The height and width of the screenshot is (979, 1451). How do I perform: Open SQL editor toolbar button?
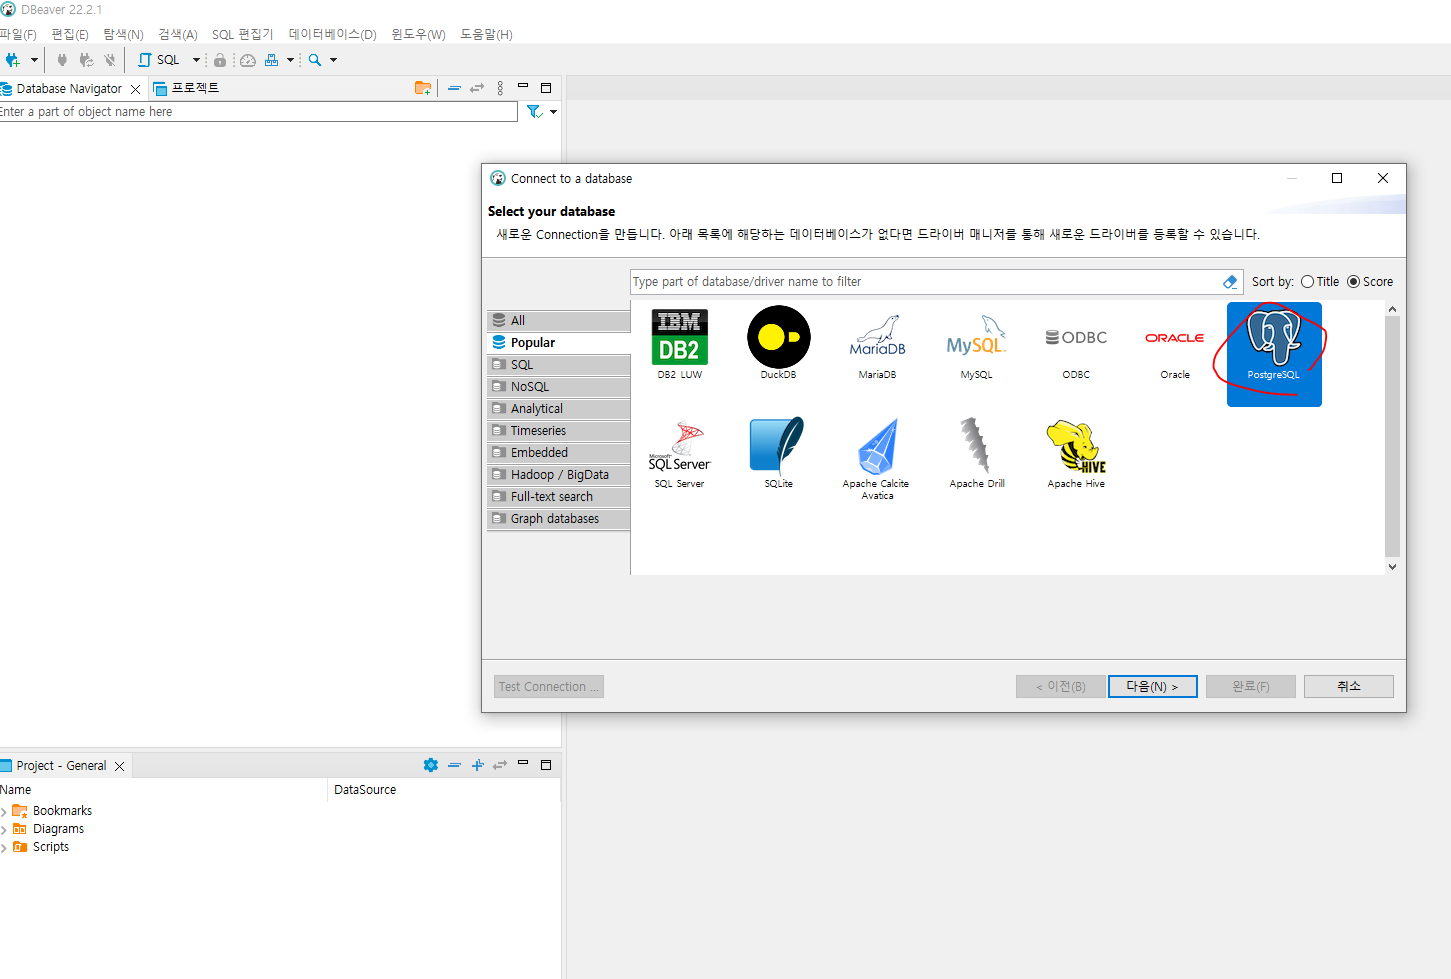pos(159,60)
